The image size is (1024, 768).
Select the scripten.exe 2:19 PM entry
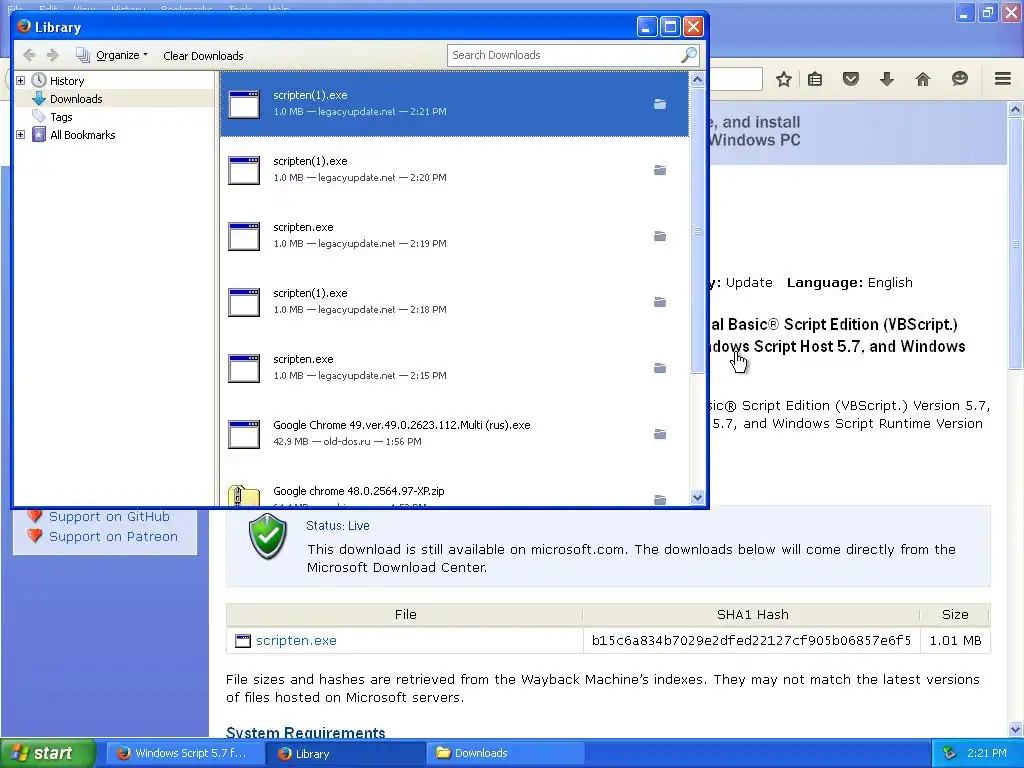coord(454,236)
